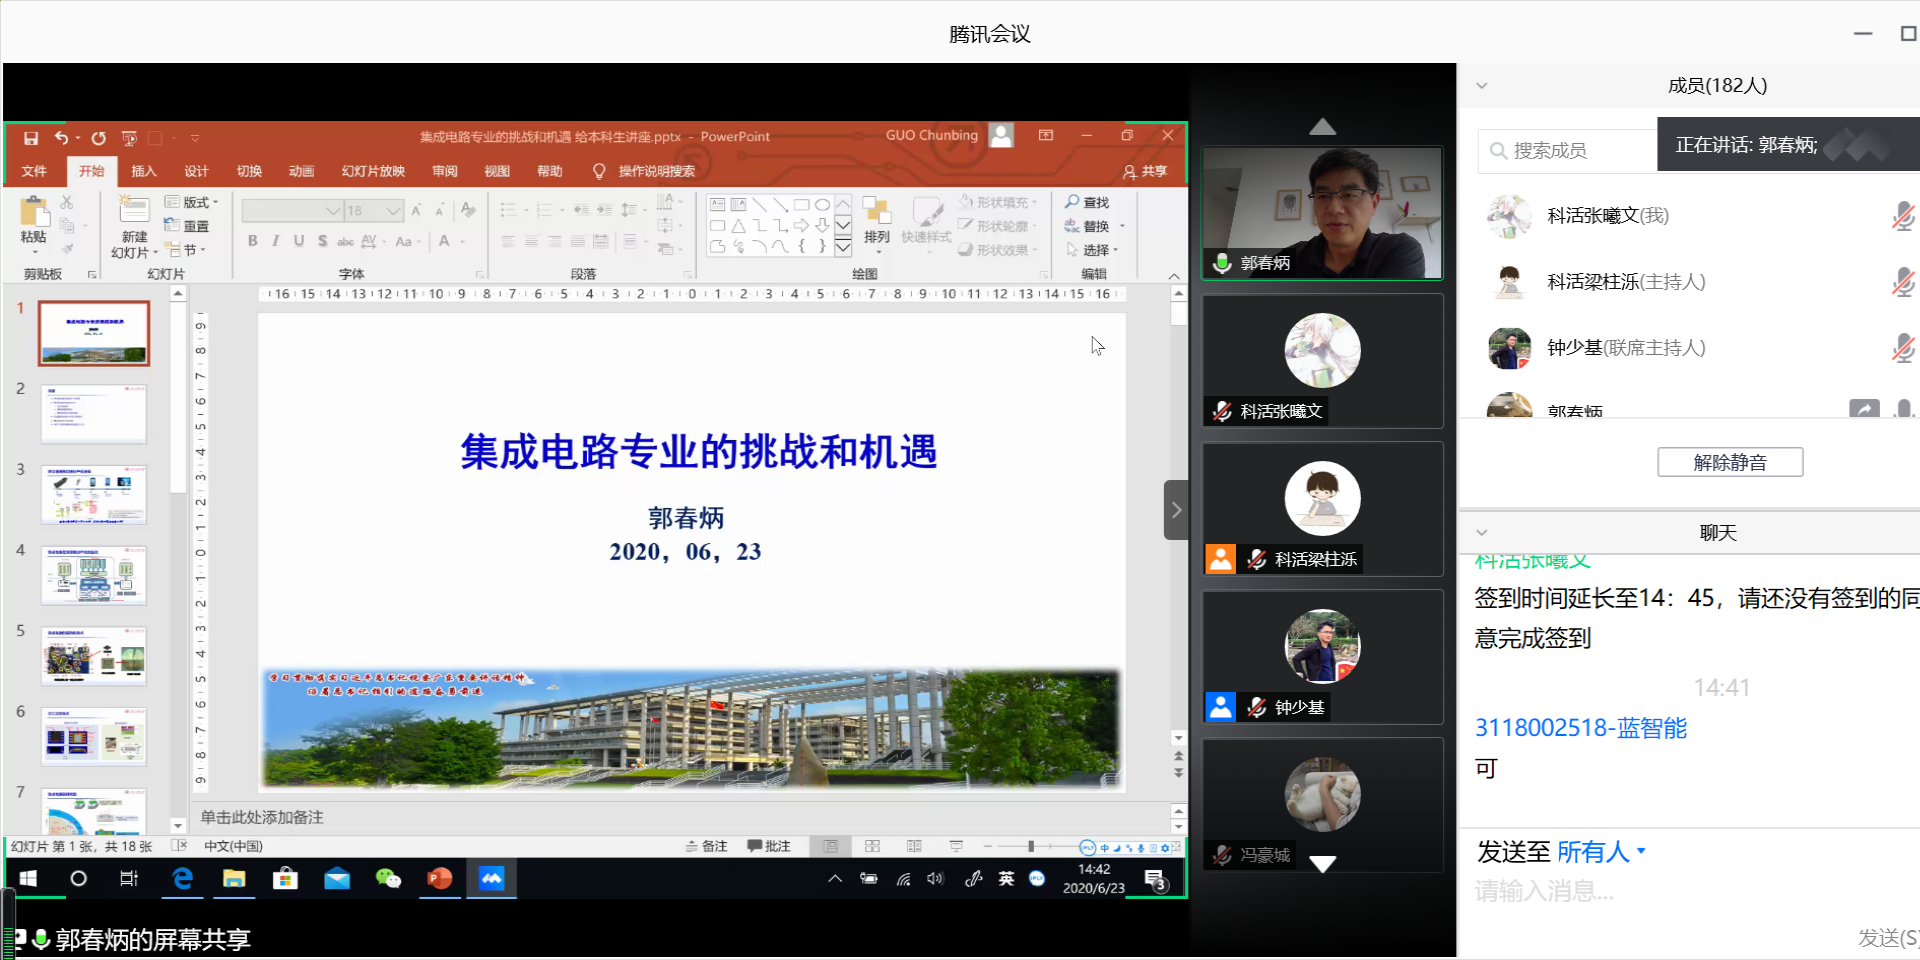
Task: Click the 共享 (Share) button in PowerPoint
Action: click(x=1145, y=171)
